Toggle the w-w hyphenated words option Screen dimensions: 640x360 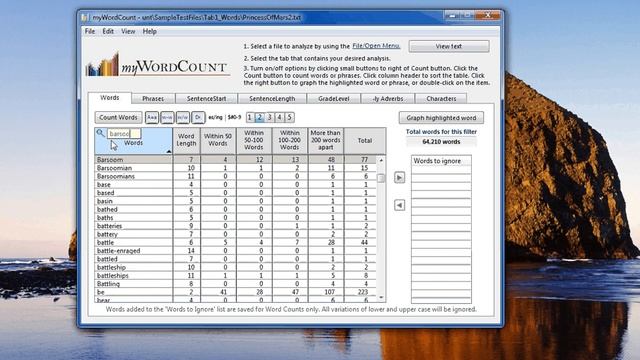click(x=167, y=118)
